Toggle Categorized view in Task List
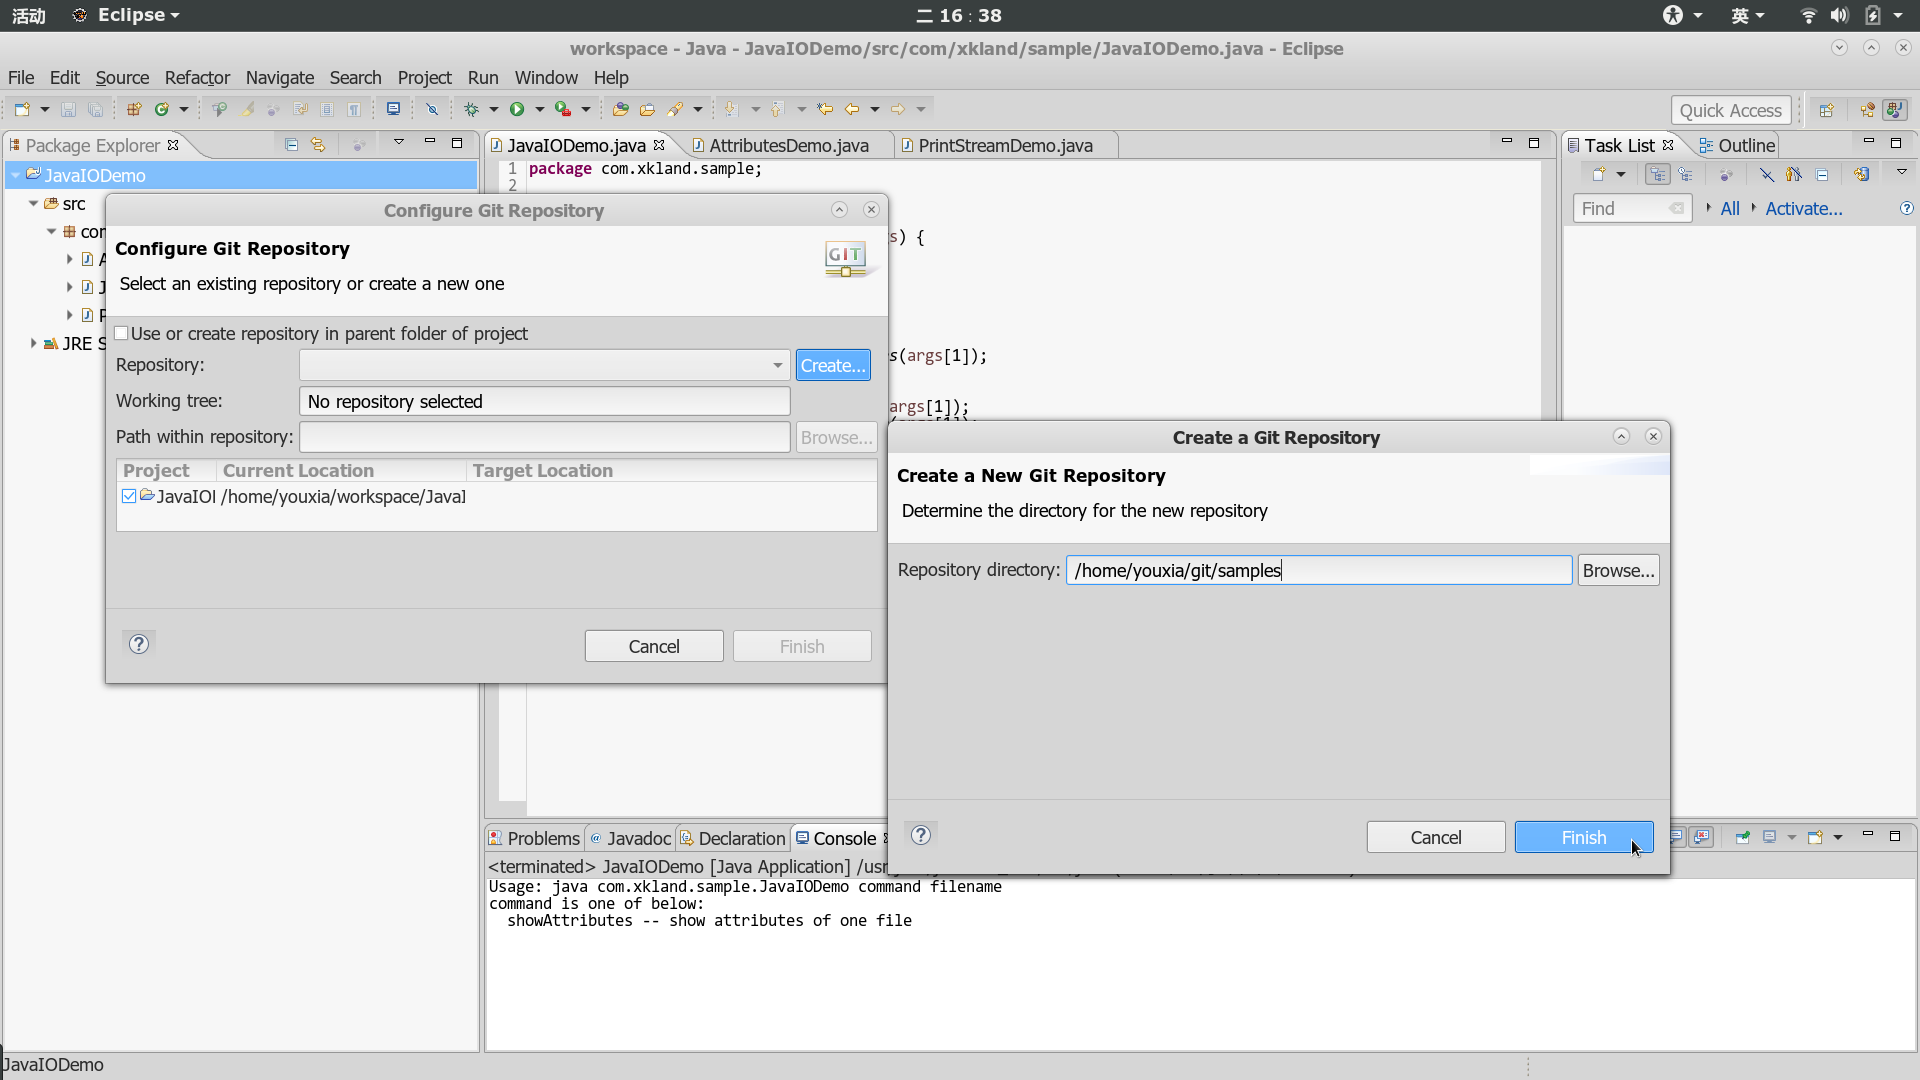 (1657, 174)
